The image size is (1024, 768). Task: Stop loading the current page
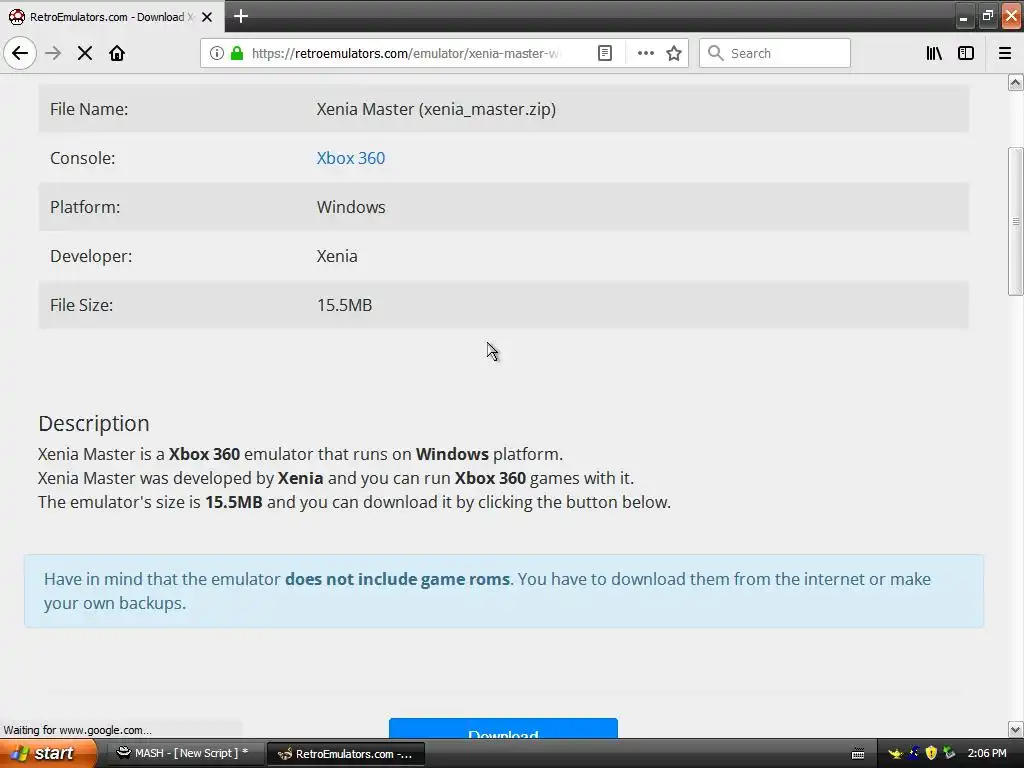pos(84,53)
